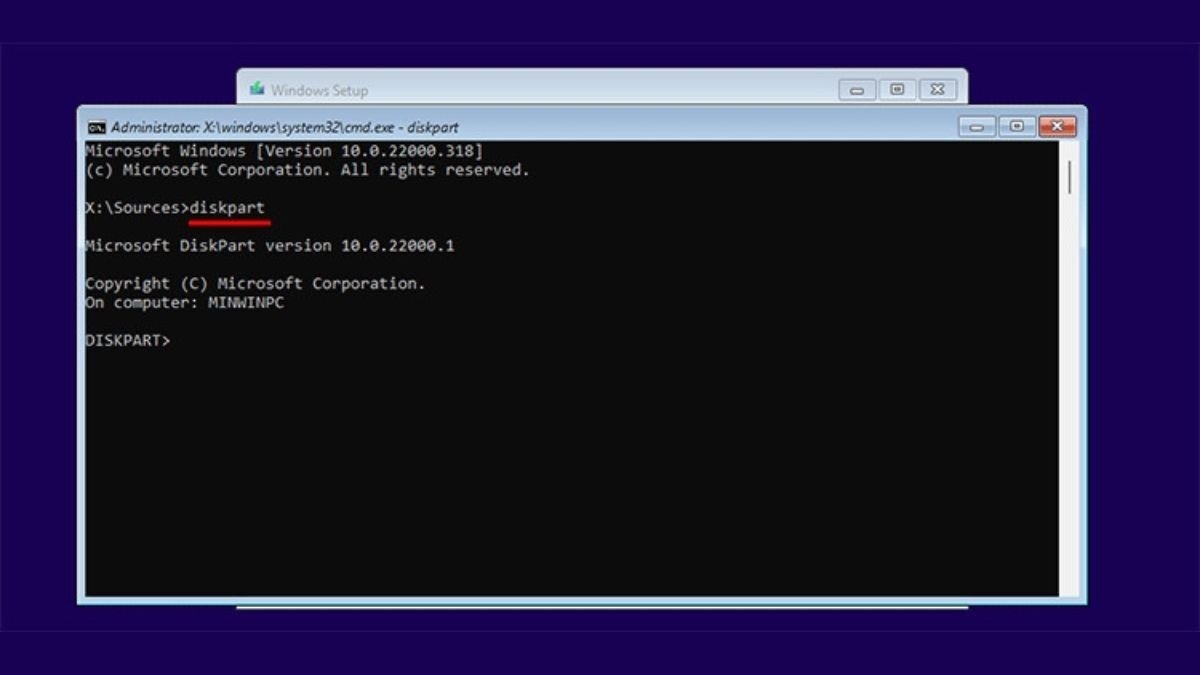Click the X:\Sources prompt path
The height and width of the screenshot is (675, 1200).
(x=134, y=208)
